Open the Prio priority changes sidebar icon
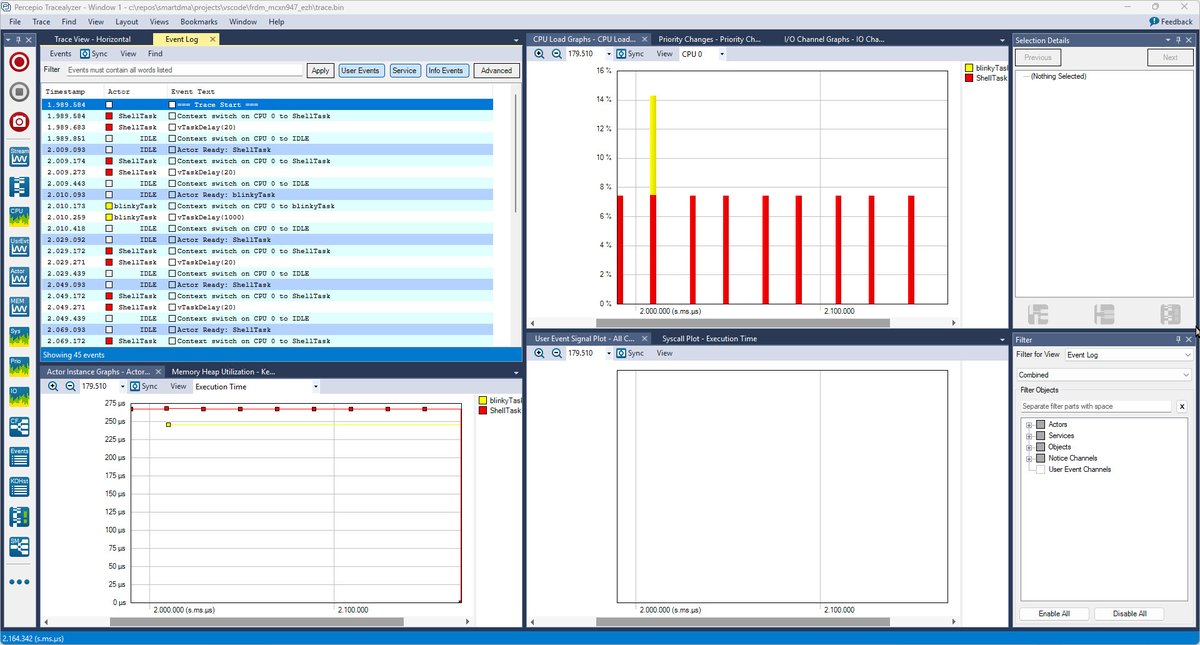1200x645 pixels. [x=19, y=367]
